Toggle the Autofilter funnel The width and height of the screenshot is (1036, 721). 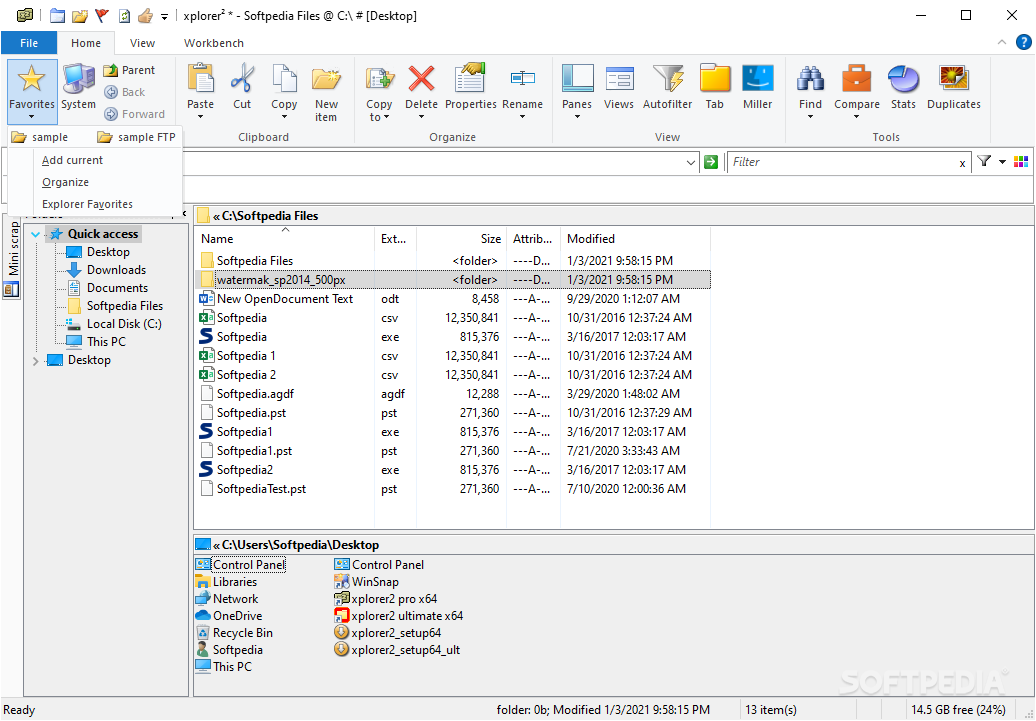[667, 79]
